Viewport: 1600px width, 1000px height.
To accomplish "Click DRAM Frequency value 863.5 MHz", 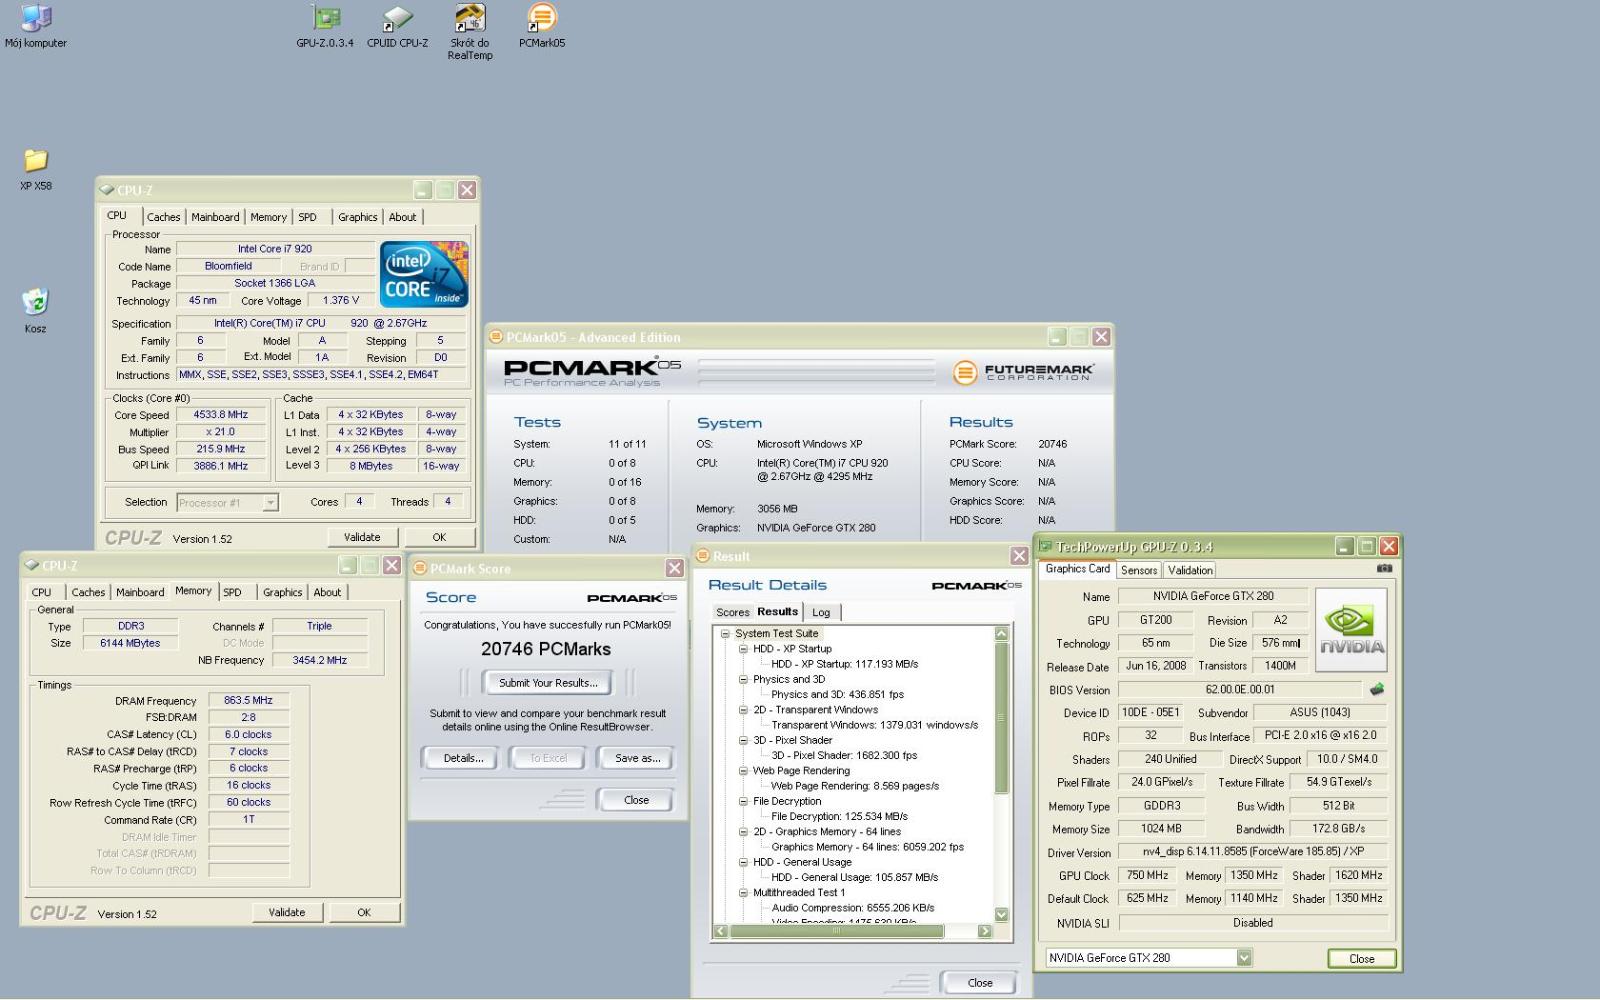I will [x=249, y=701].
